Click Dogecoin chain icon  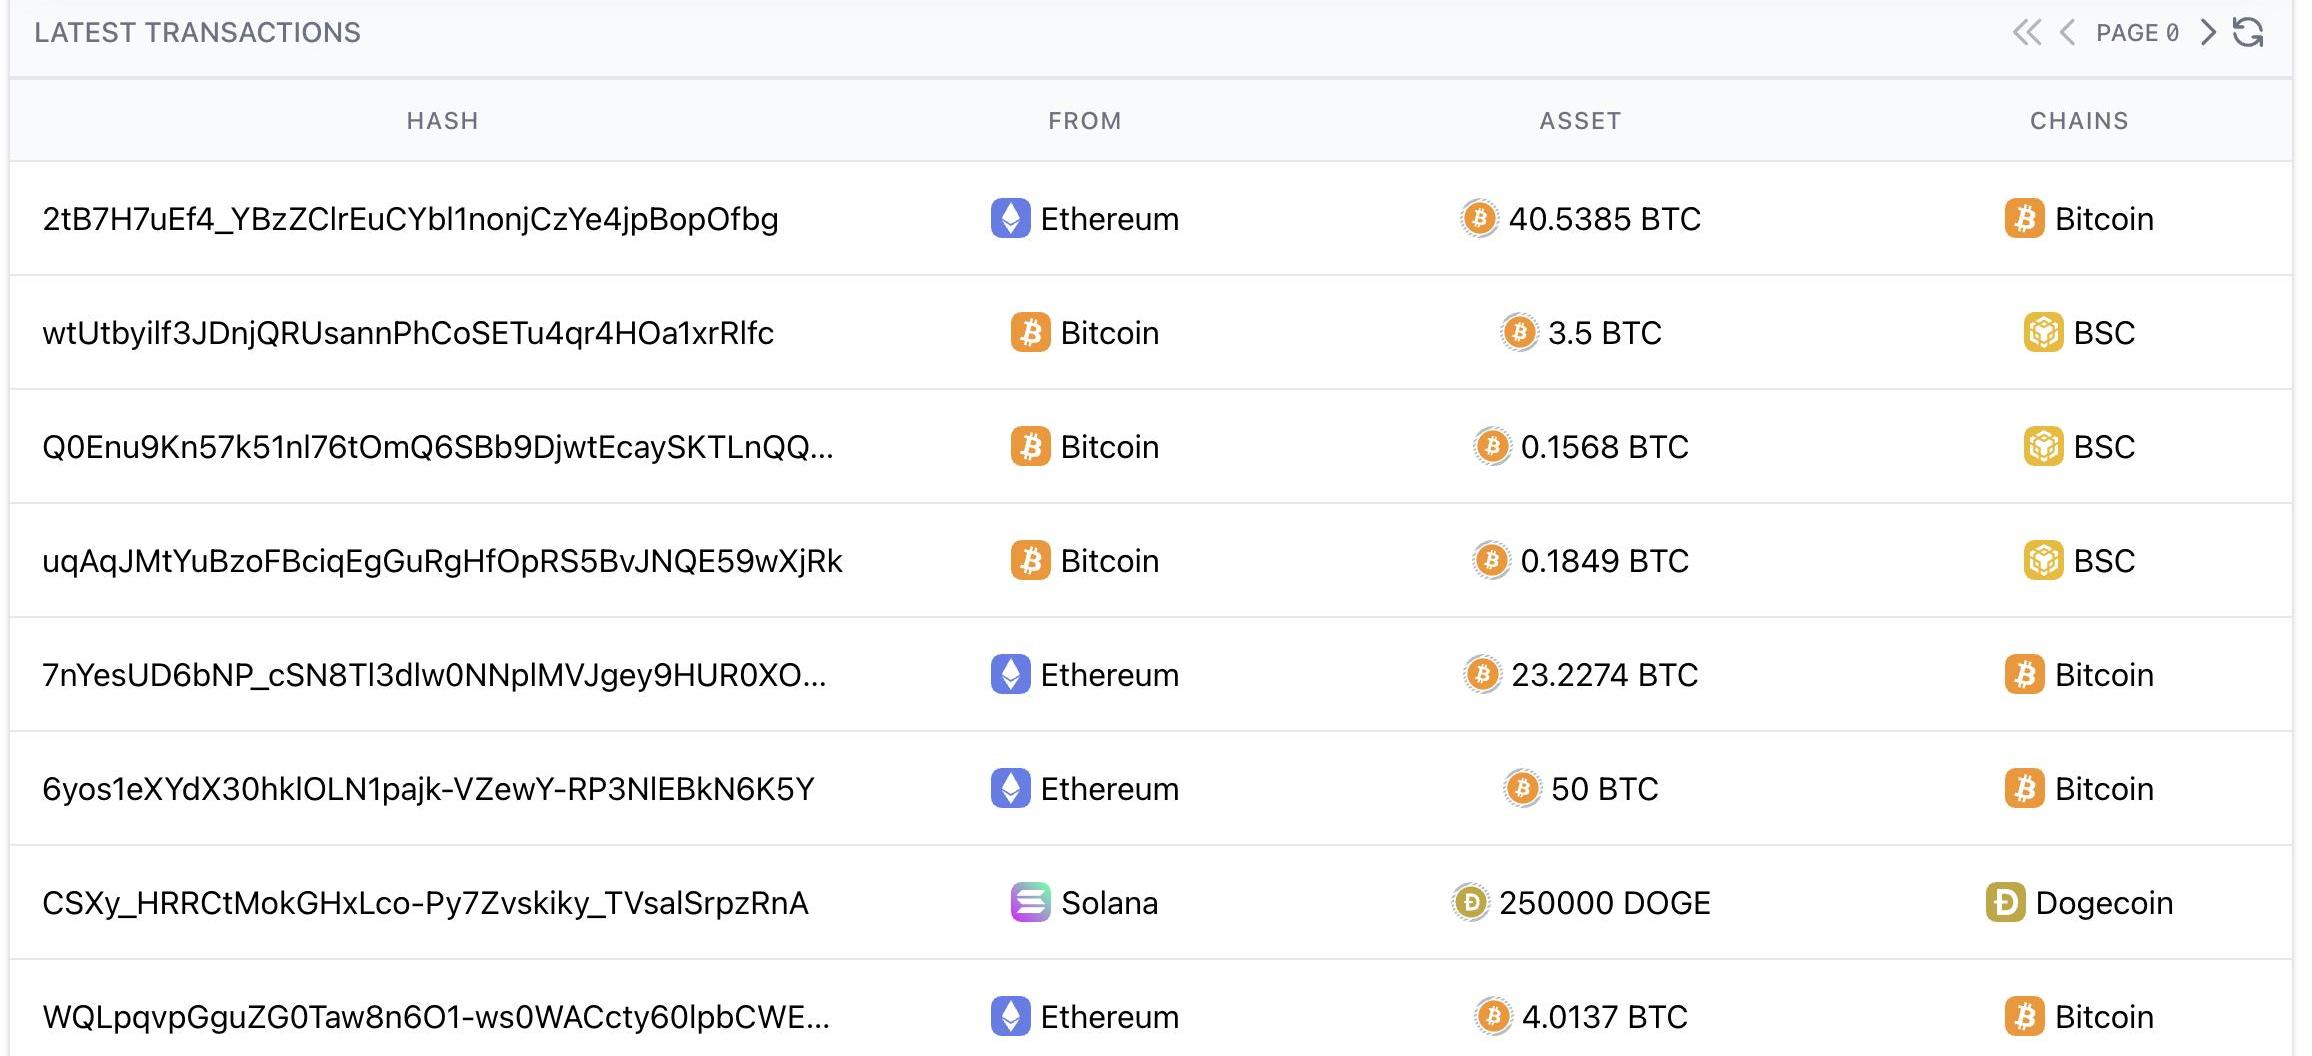tap(2005, 902)
